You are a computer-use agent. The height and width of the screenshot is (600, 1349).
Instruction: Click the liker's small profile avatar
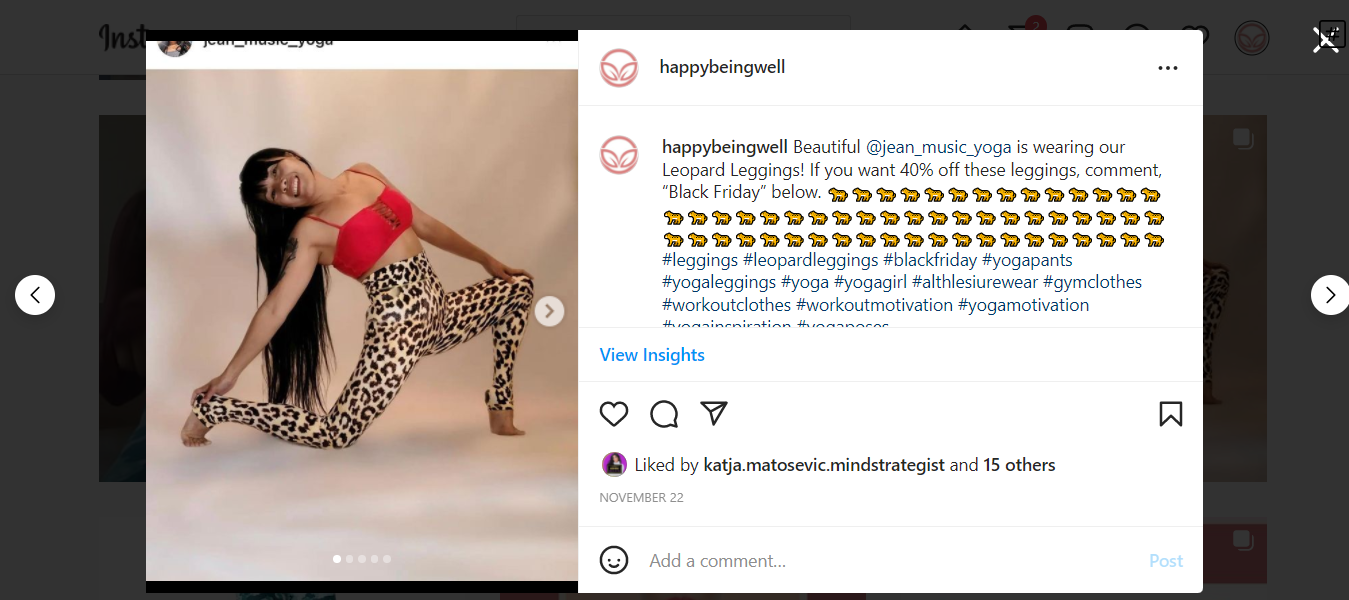click(614, 465)
